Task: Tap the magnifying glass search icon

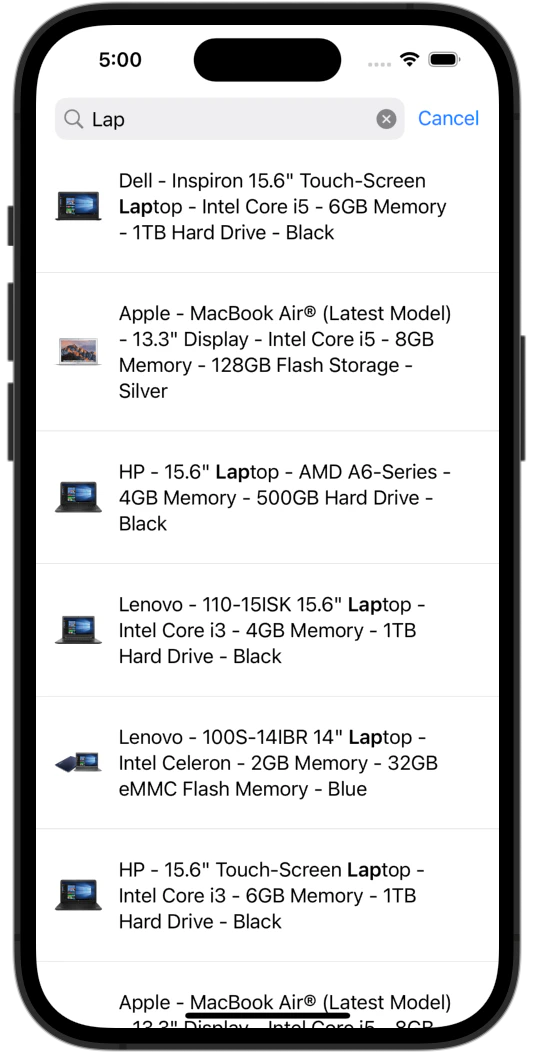Action: [x=73, y=119]
